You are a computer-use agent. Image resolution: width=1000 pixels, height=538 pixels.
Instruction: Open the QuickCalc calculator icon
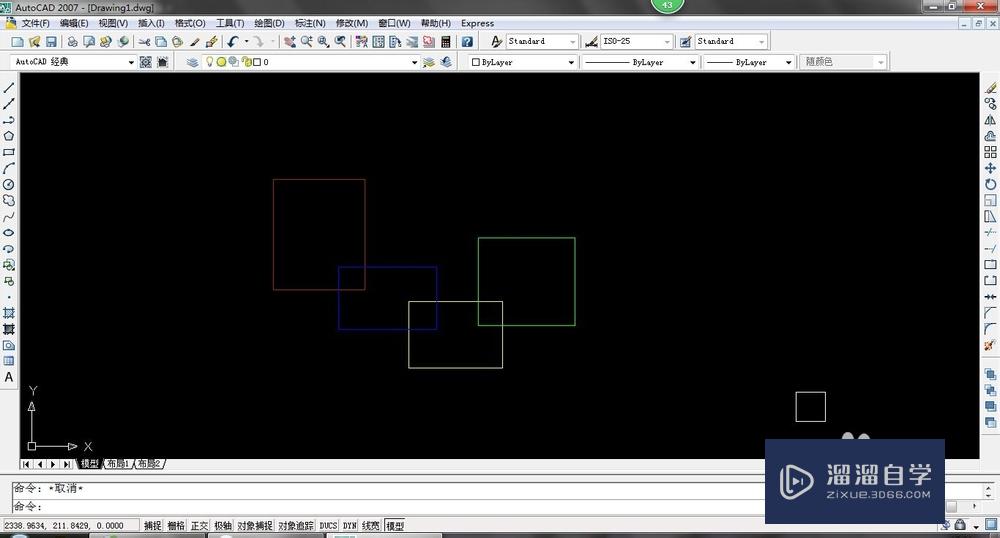point(445,41)
